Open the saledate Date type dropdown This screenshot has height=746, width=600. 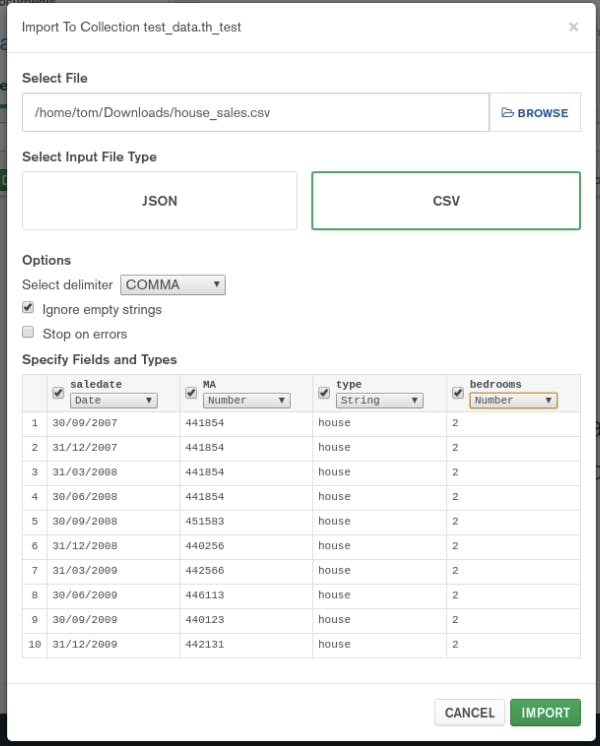tap(114, 400)
